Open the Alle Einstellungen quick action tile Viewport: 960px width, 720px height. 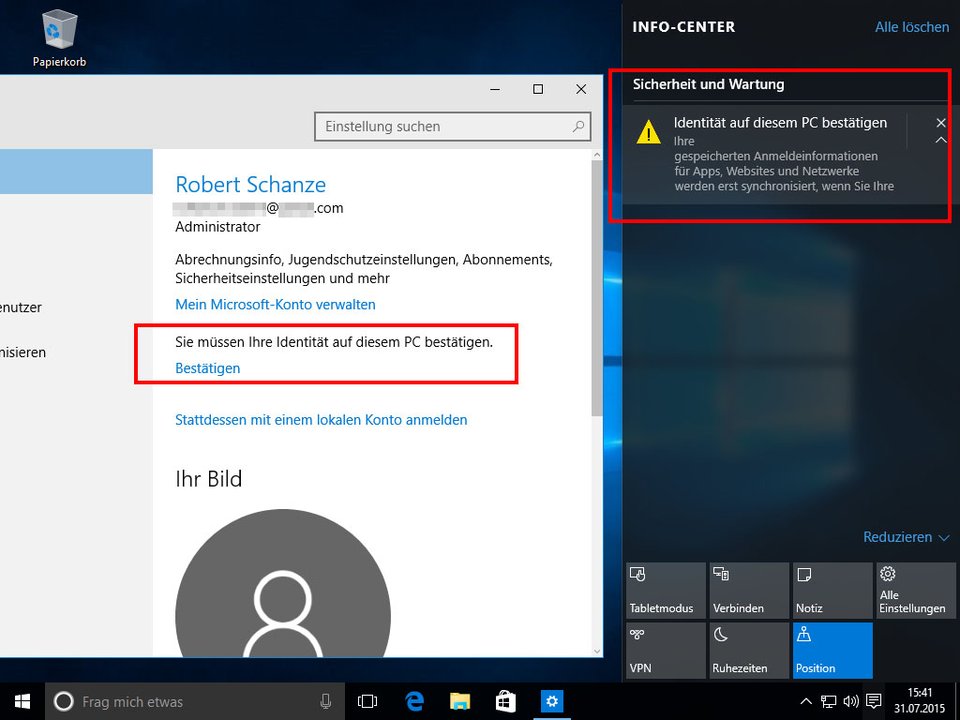point(915,589)
